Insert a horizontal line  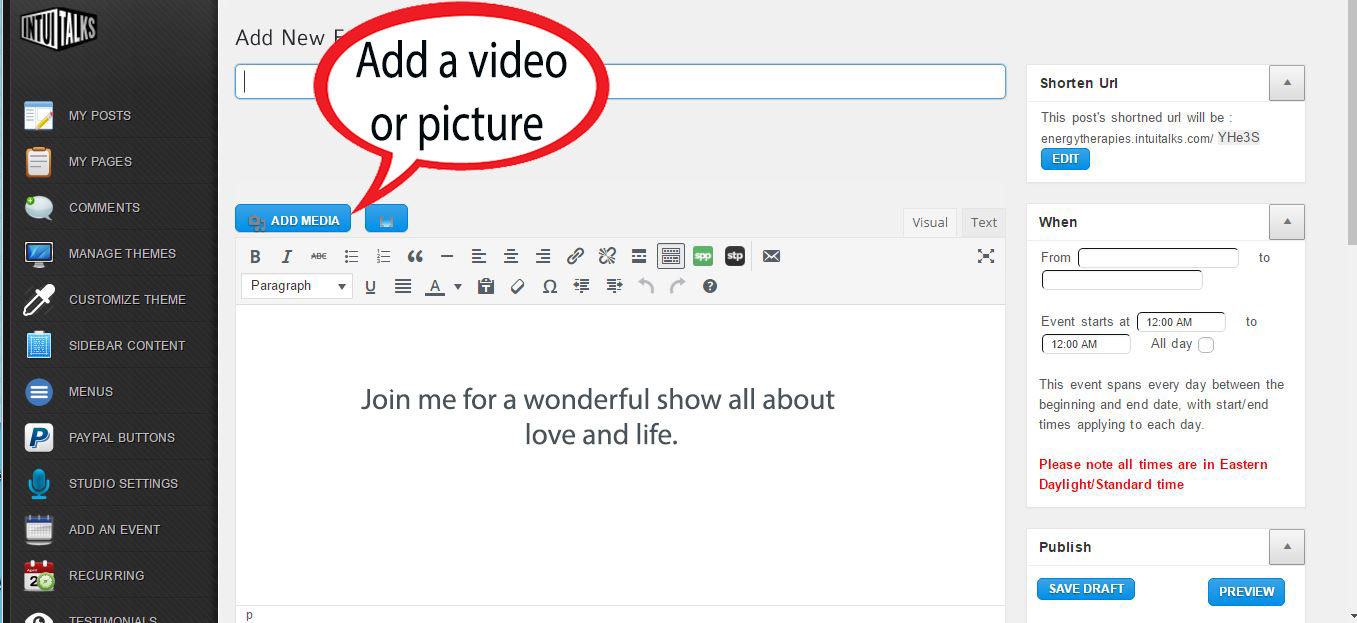click(x=447, y=256)
